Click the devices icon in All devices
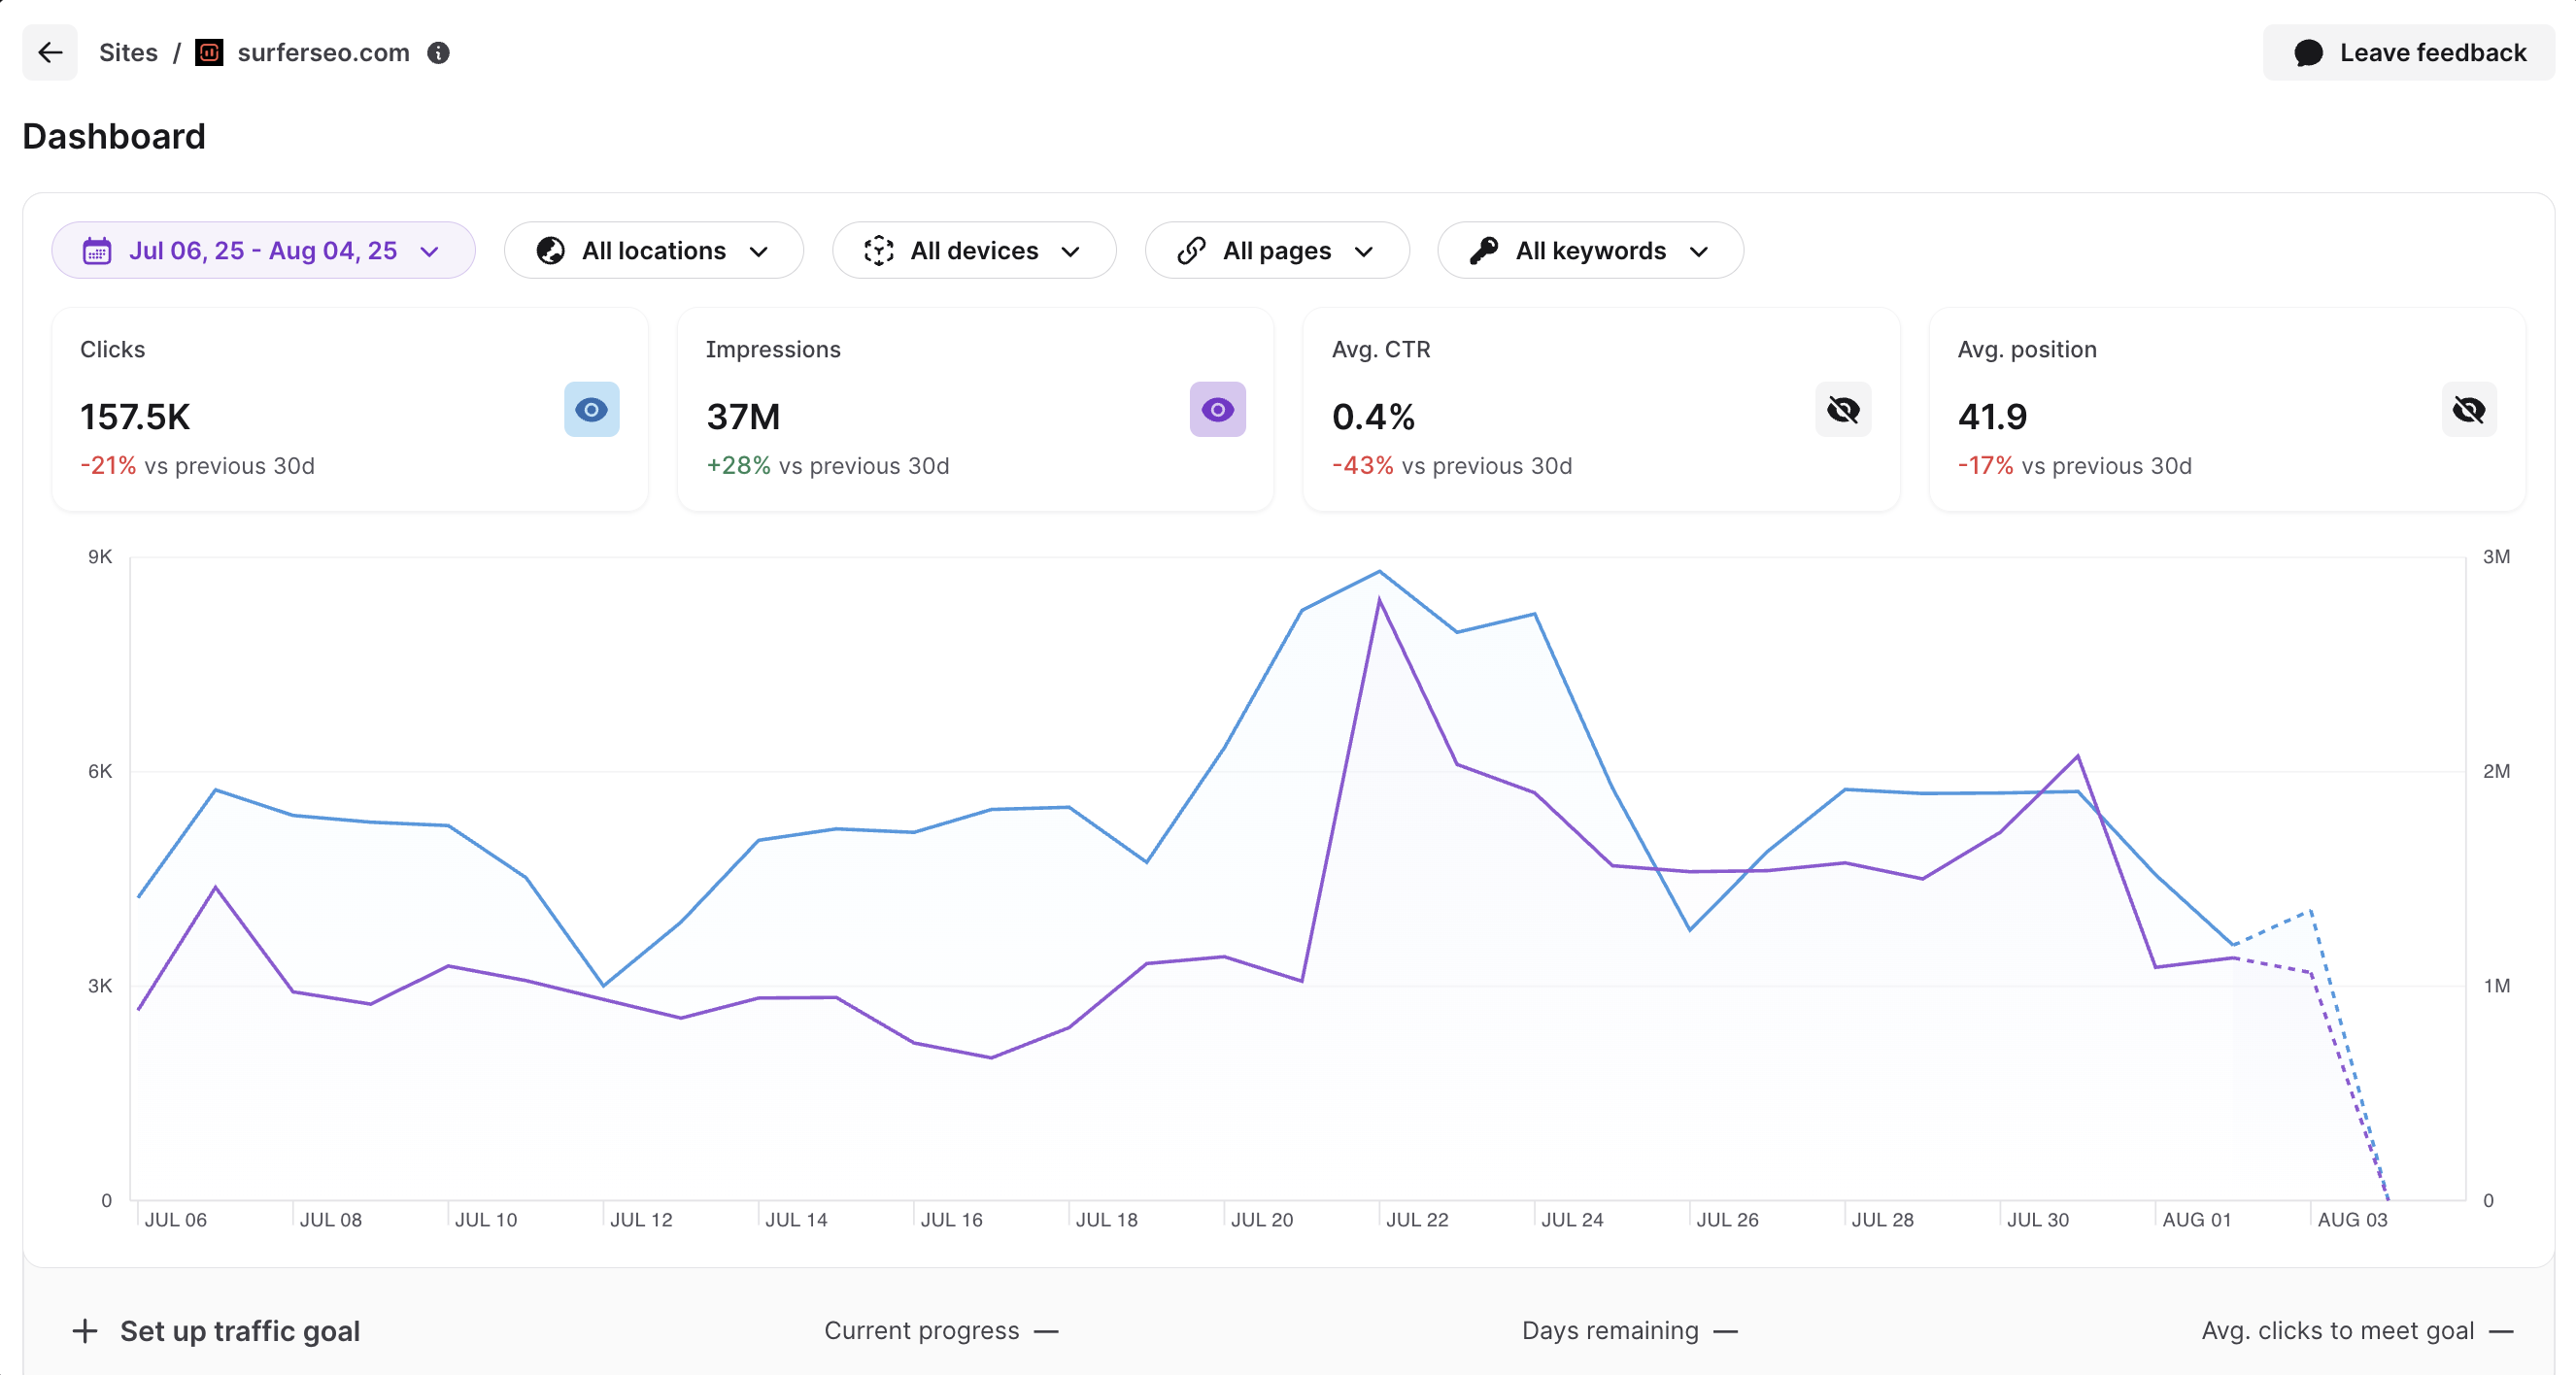The image size is (2576, 1375). (879, 251)
